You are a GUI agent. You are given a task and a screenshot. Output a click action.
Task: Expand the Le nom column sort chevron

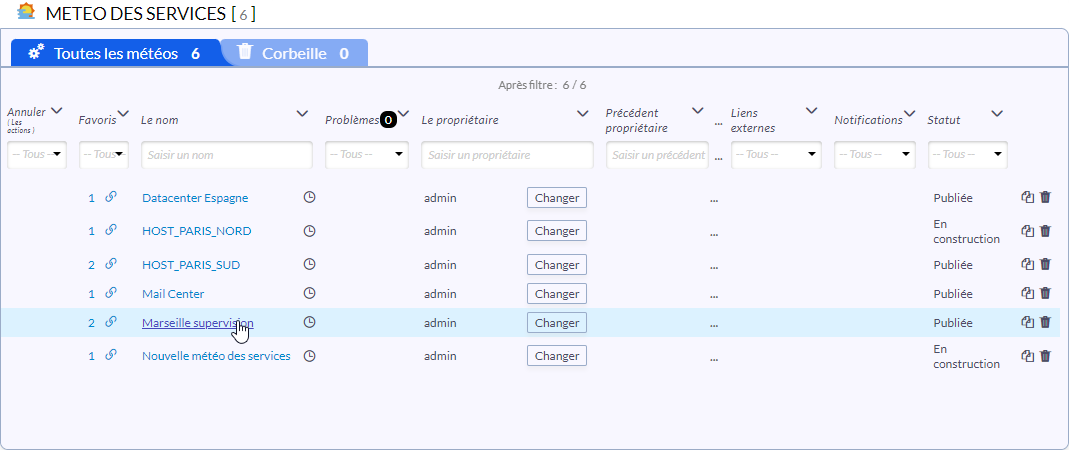302,114
